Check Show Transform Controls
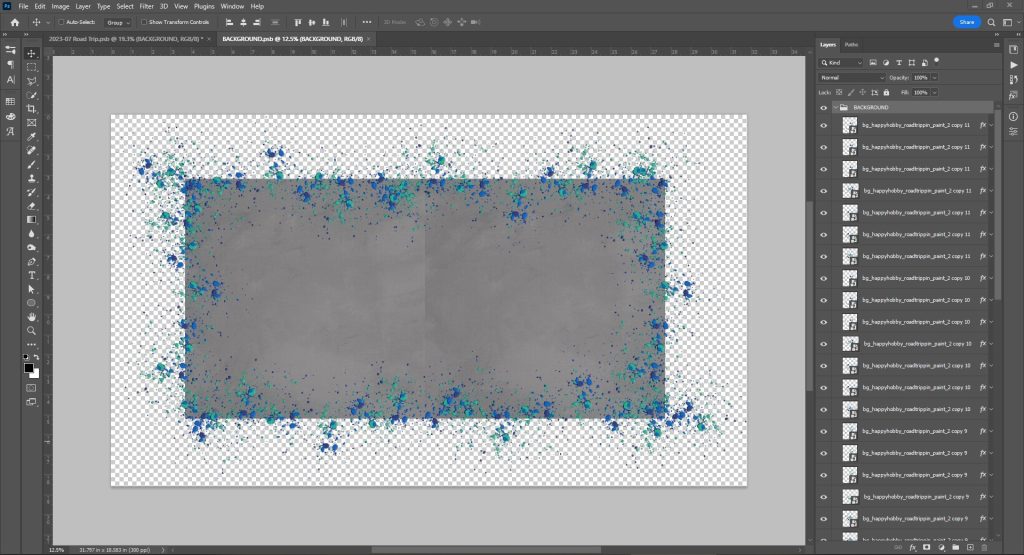Screen dimensions: 1024x555 click(143, 21)
